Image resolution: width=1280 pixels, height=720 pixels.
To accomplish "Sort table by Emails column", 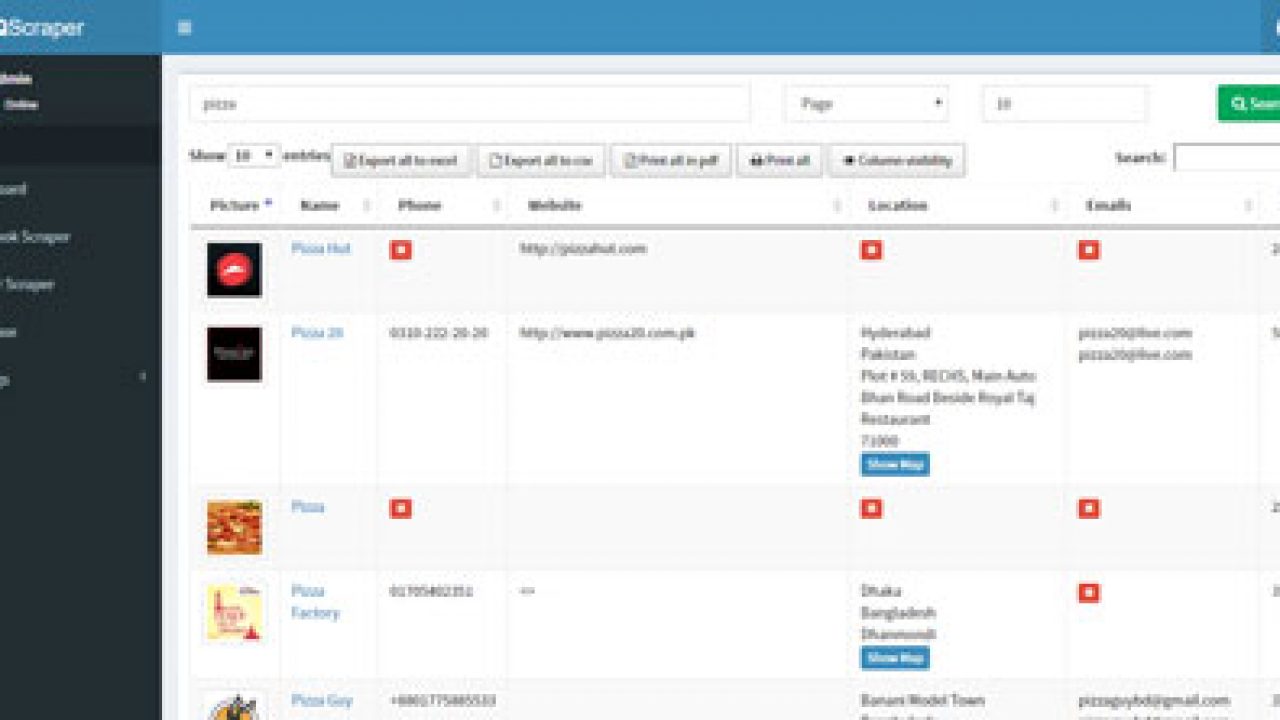I will coord(1163,205).
